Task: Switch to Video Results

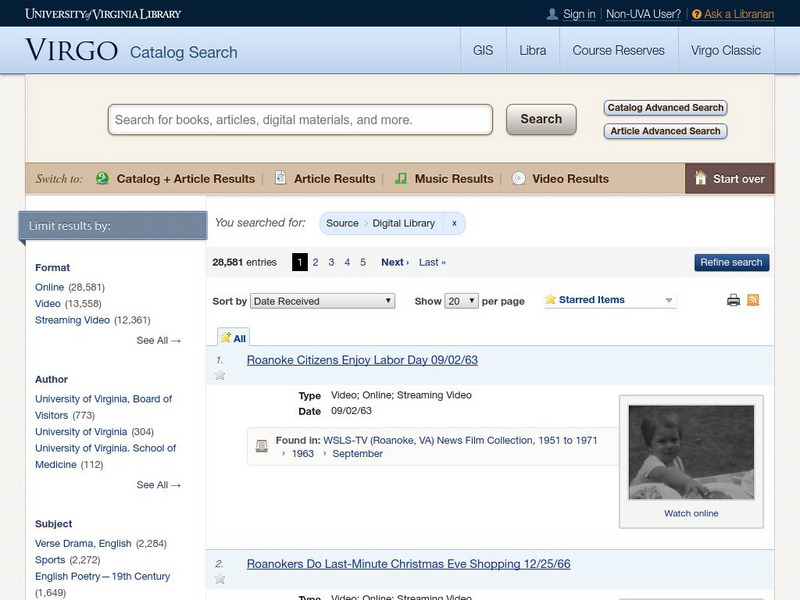Action: point(570,179)
